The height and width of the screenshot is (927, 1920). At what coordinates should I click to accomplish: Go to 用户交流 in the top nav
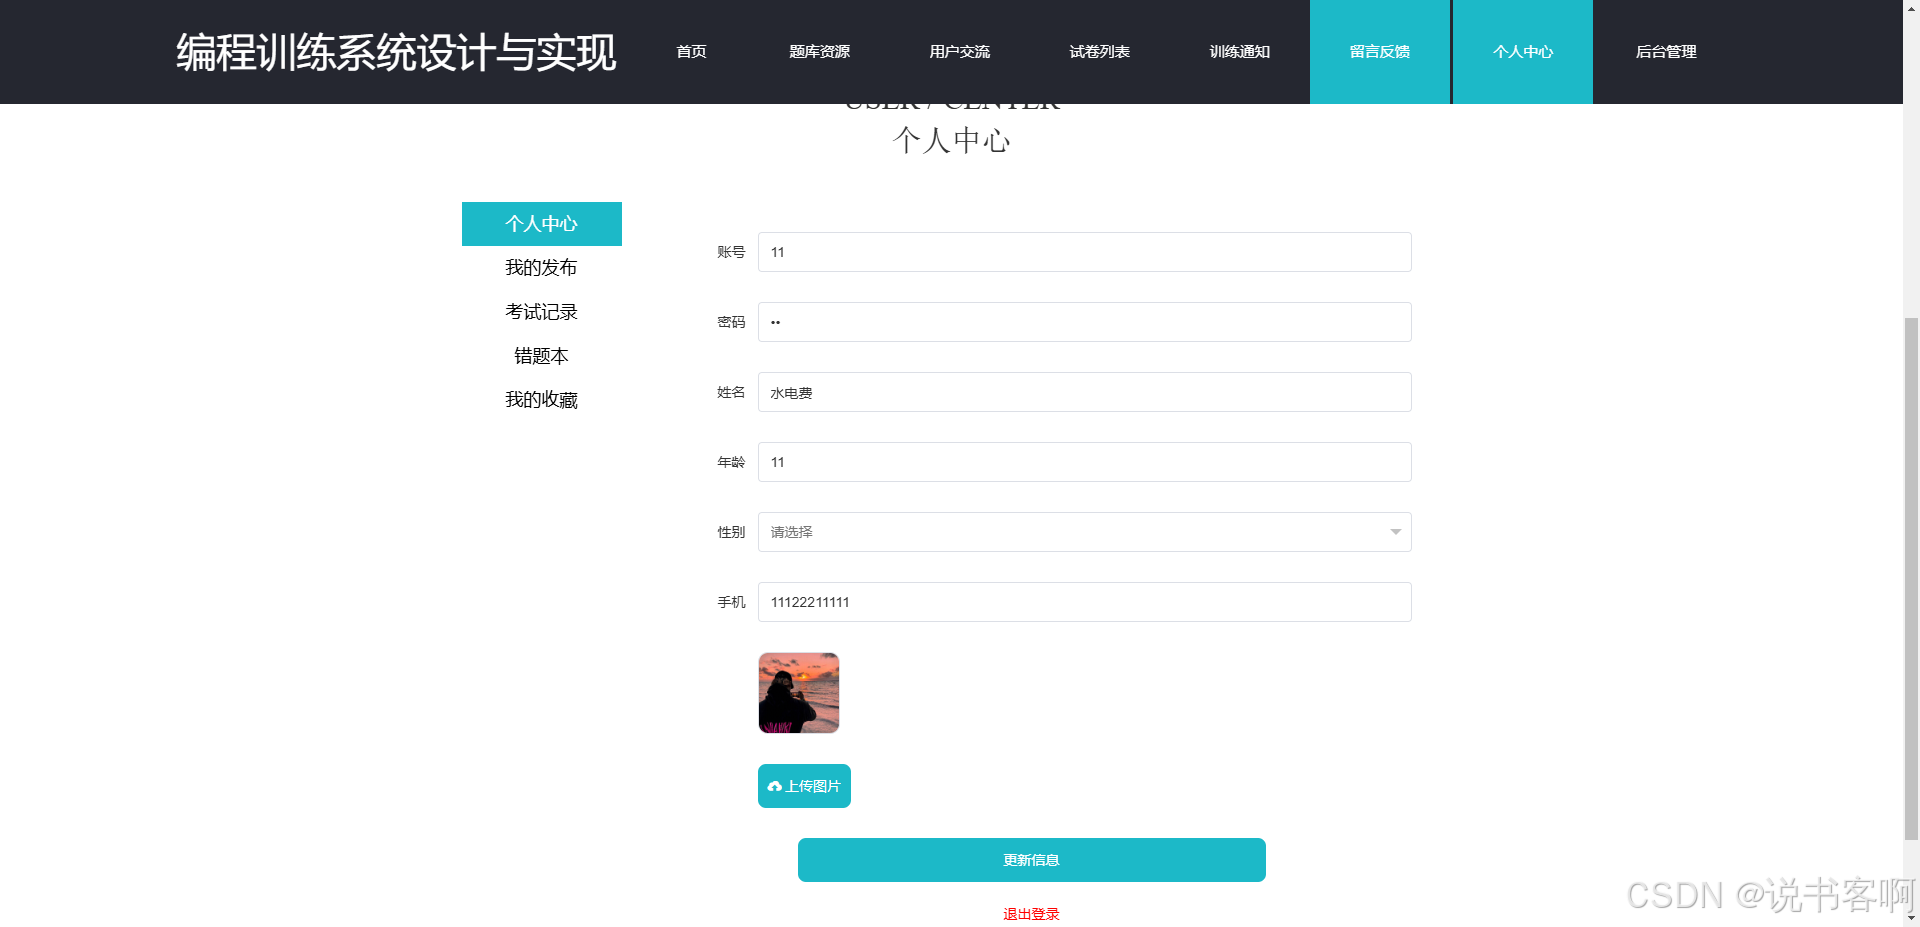[x=959, y=52]
